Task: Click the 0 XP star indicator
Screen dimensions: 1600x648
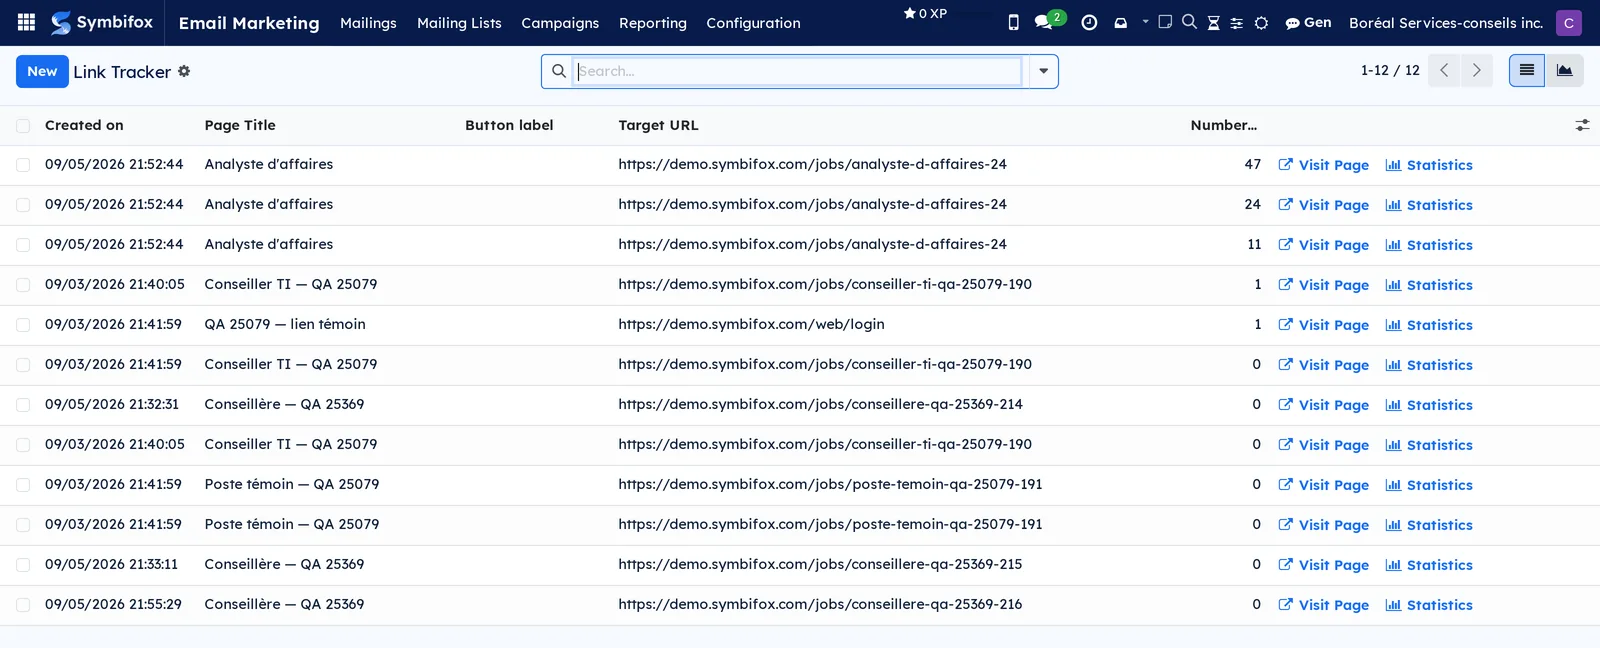Action: 925,13
